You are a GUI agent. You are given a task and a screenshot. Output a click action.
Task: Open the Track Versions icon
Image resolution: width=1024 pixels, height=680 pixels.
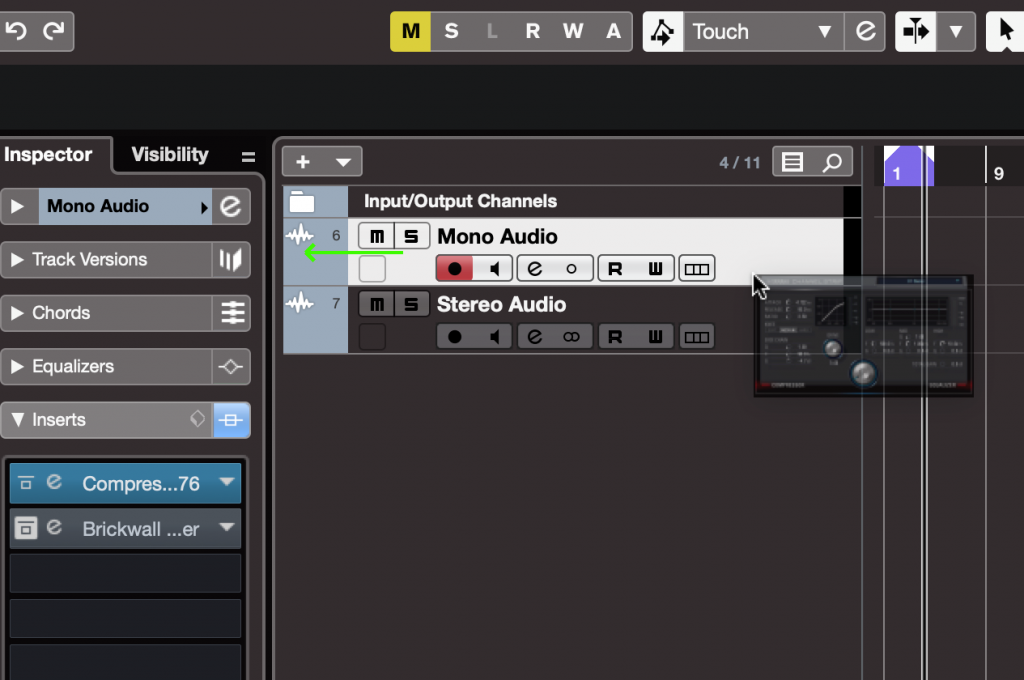[x=231, y=259]
